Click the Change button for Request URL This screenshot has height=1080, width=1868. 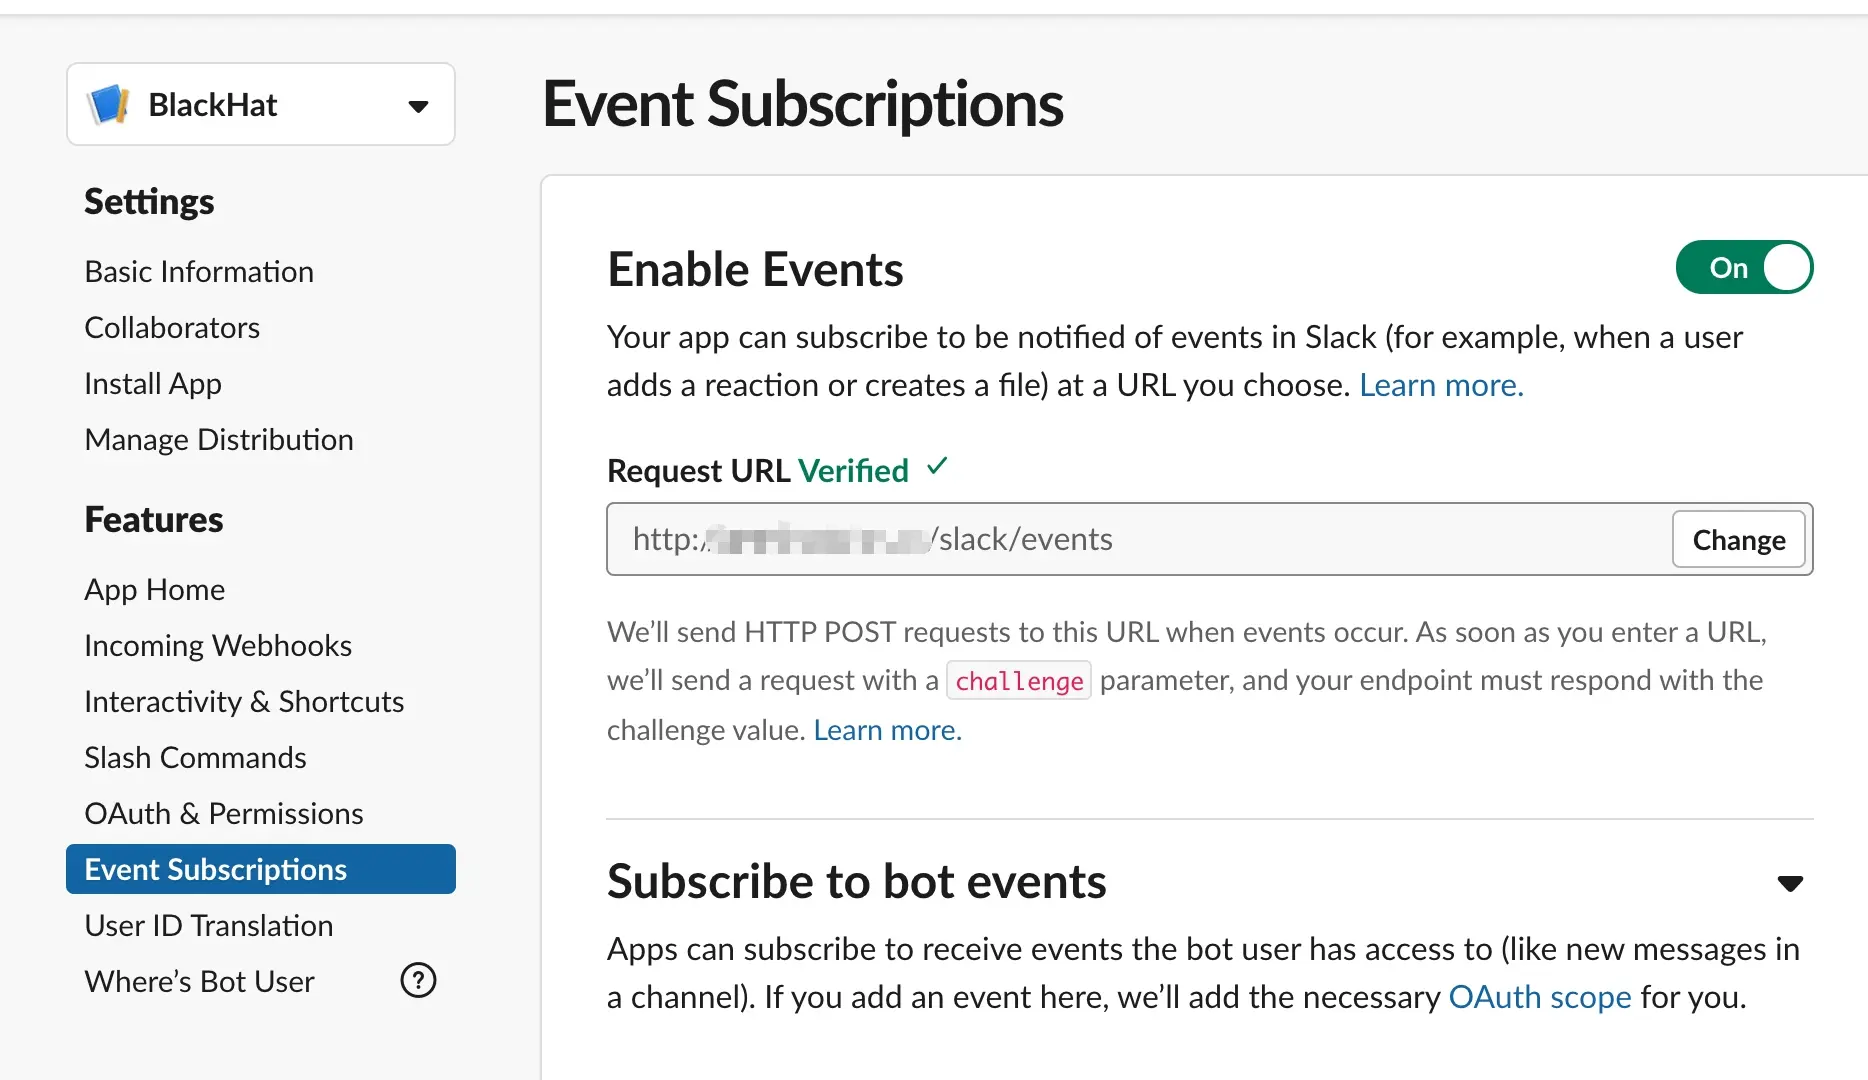1738,540
